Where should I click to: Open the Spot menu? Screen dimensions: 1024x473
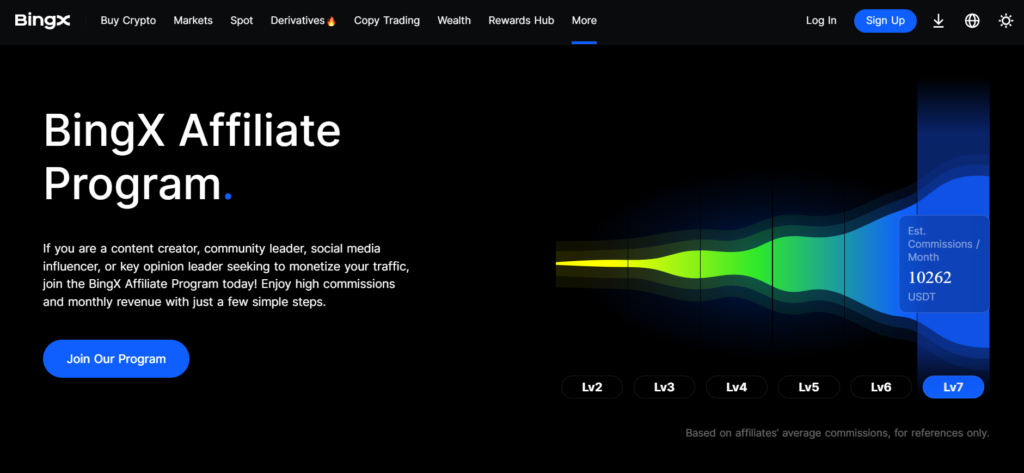(x=242, y=20)
